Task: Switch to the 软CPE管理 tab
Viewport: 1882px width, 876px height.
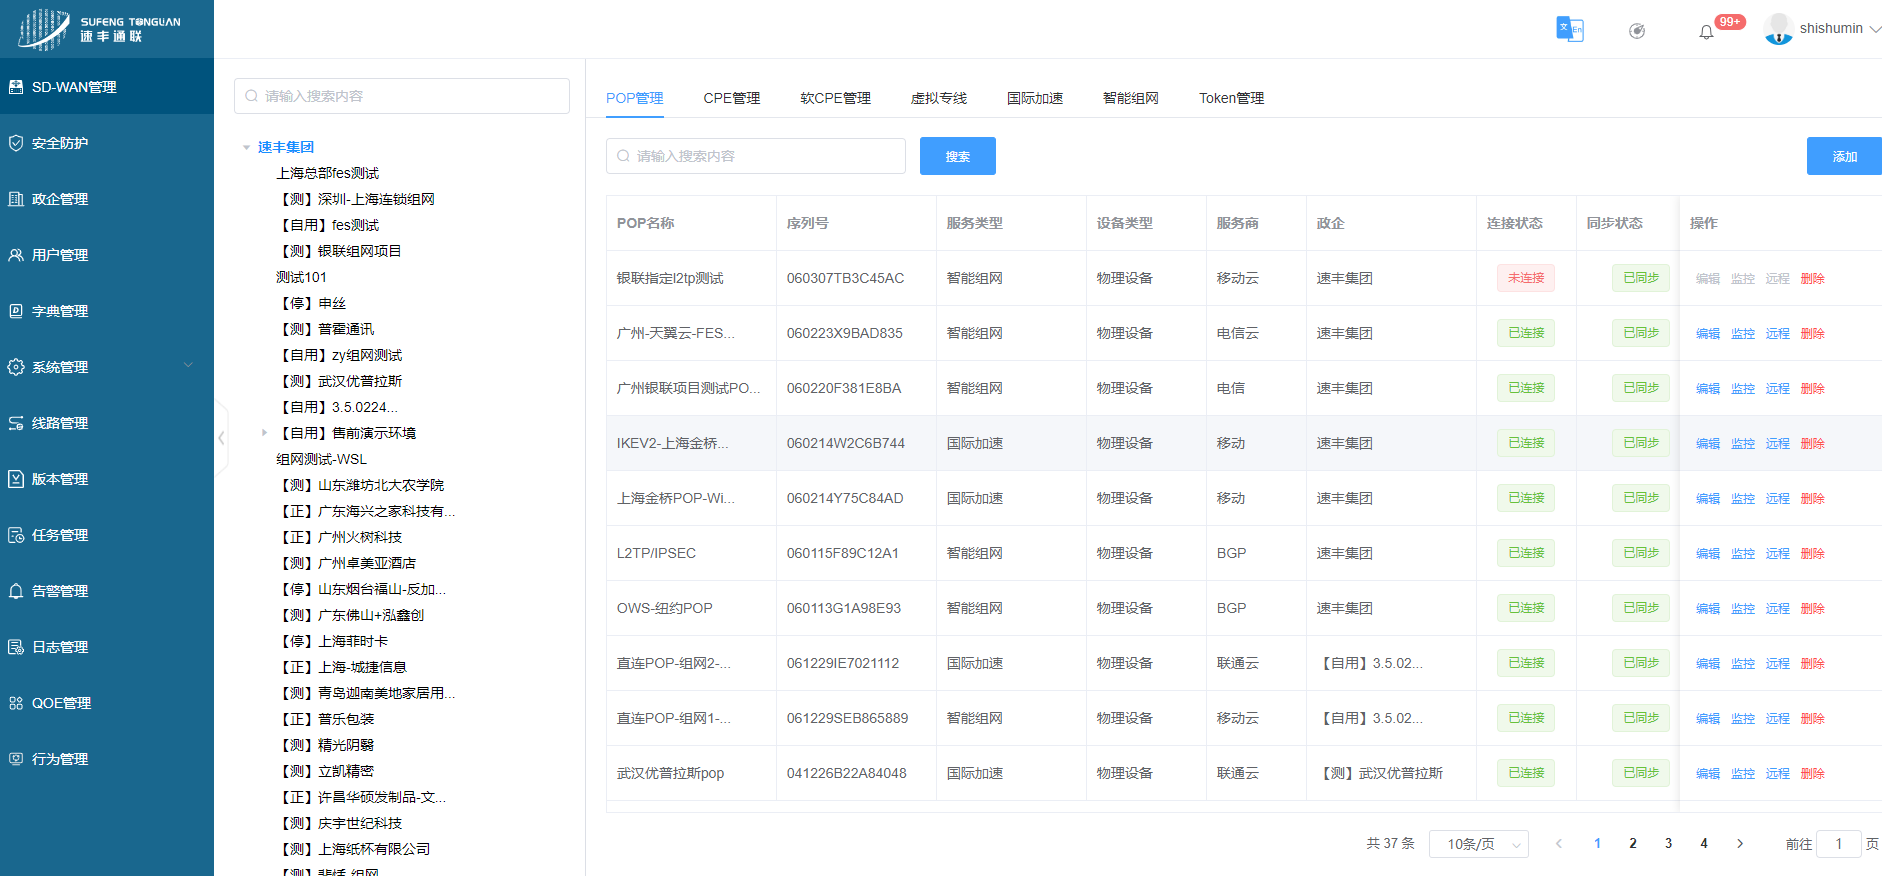Action: click(836, 98)
